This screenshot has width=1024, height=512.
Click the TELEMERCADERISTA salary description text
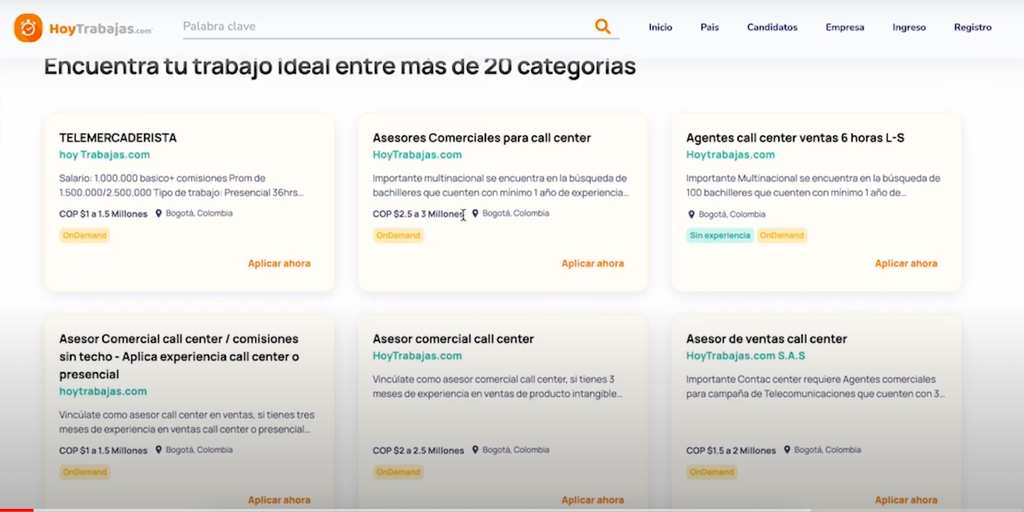(x=182, y=185)
